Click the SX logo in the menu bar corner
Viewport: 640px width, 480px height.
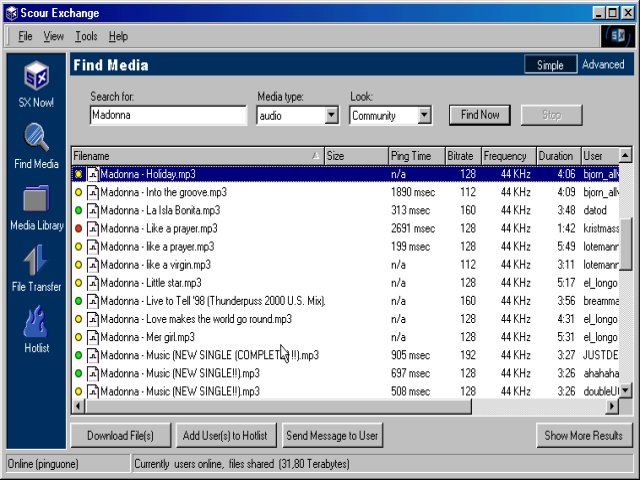(618, 36)
